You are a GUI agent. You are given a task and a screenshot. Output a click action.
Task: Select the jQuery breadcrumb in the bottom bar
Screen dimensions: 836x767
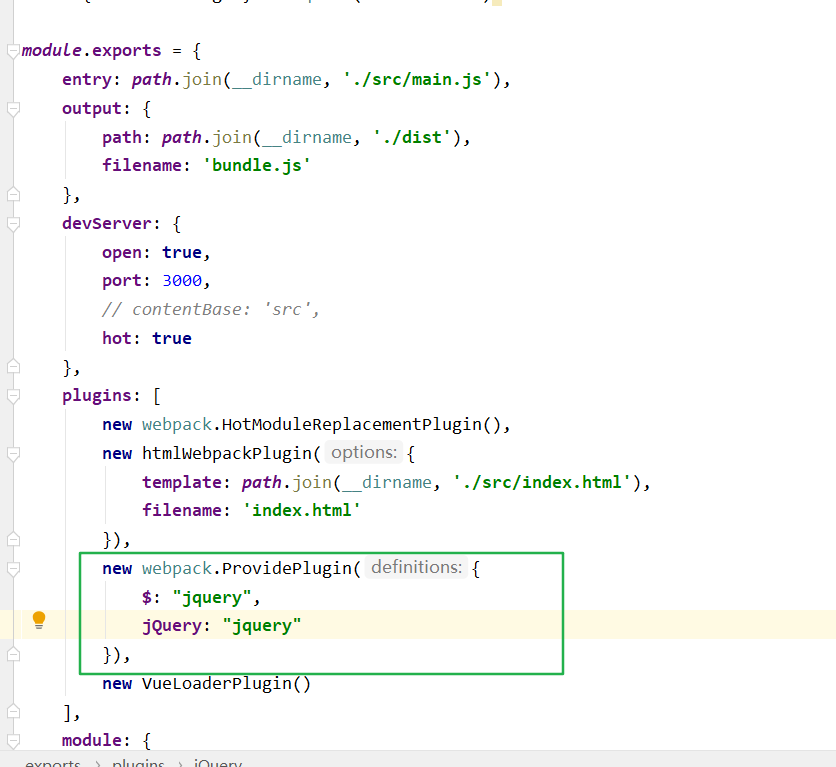(218, 763)
